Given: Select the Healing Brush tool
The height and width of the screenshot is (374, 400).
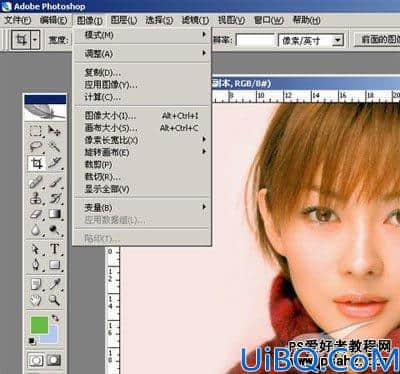Looking at the screenshot, I should (36, 182).
